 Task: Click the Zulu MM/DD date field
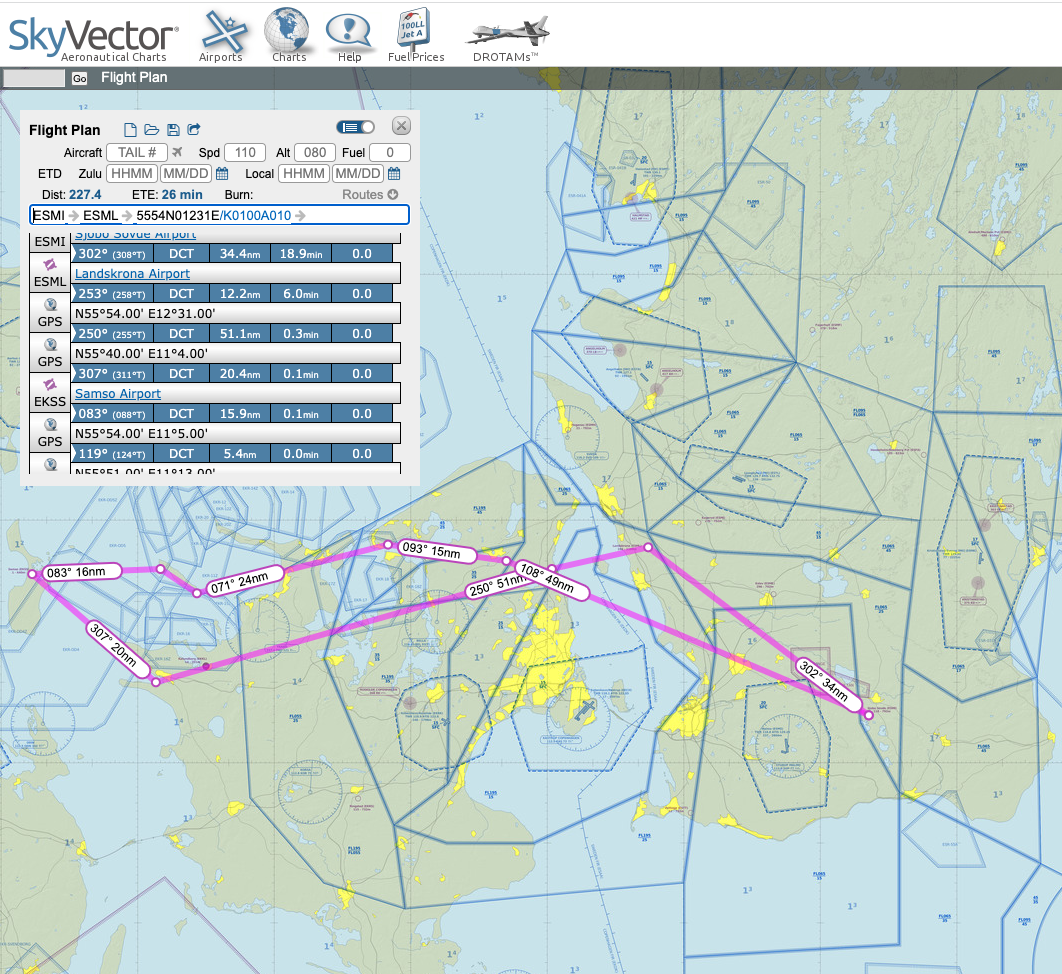pyautogui.click(x=186, y=174)
